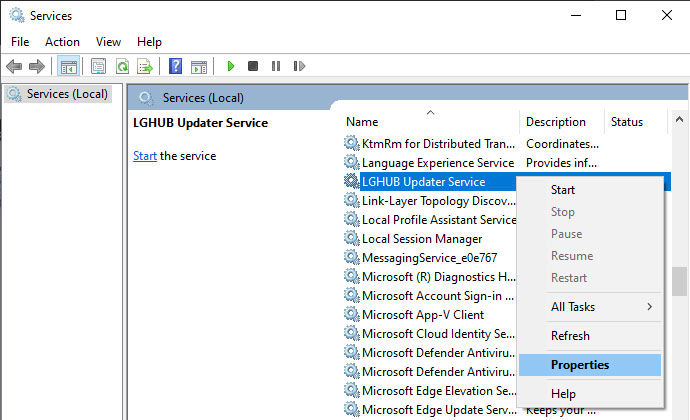Image resolution: width=690 pixels, height=420 pixels.
Task: Click the Forward arrow toolbar icon
Action: point(37,66)
